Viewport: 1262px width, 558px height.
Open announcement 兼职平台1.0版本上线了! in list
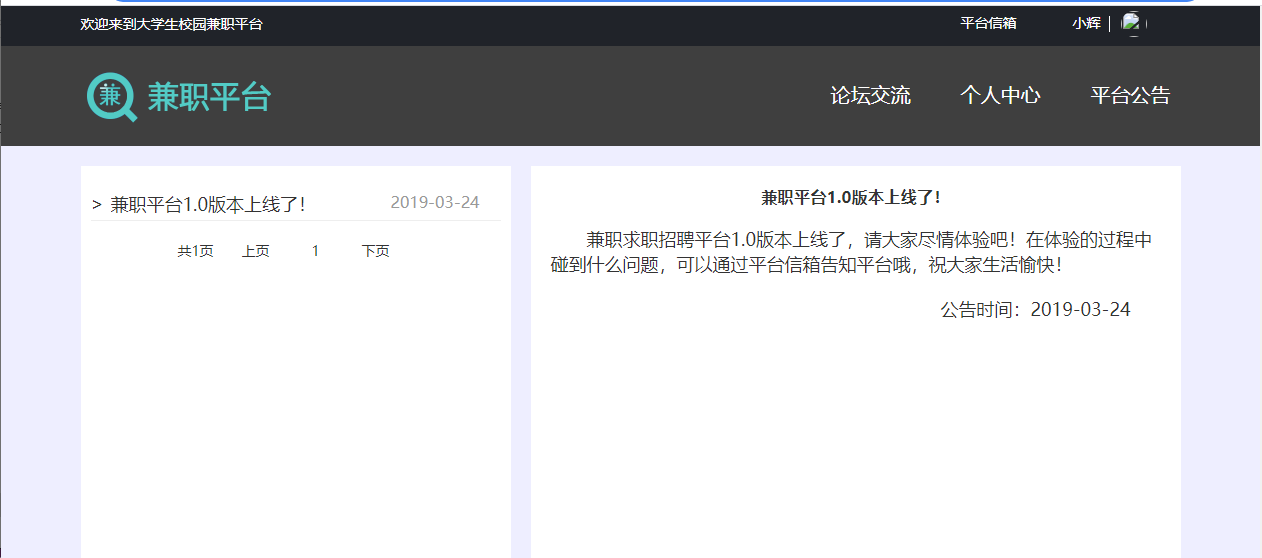[207, 204]
